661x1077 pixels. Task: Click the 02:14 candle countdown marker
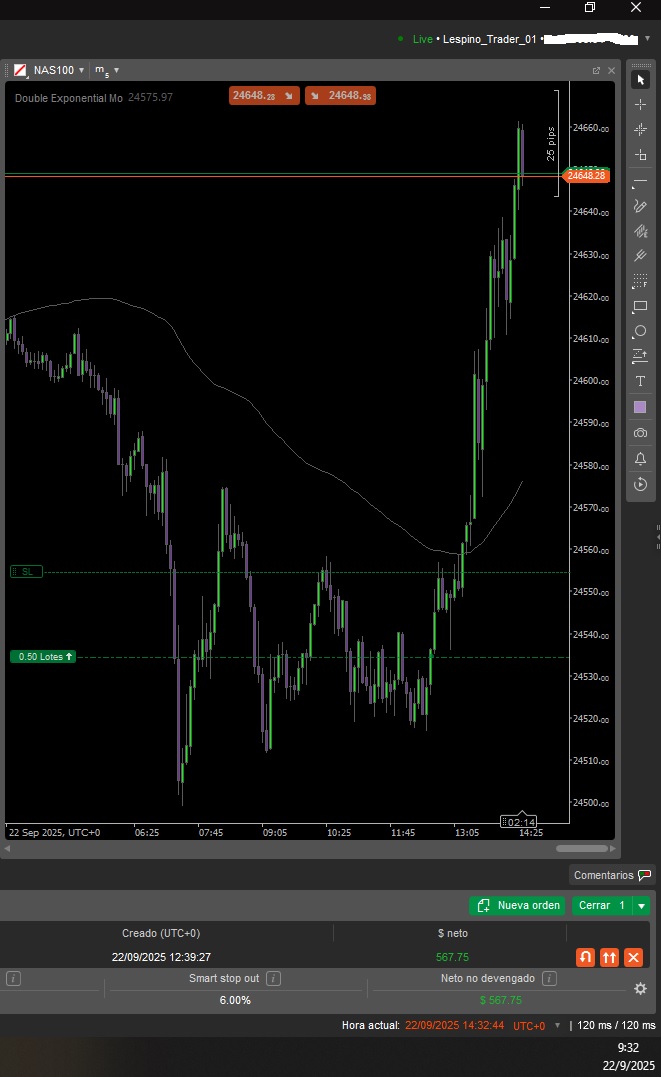(519, 821)
